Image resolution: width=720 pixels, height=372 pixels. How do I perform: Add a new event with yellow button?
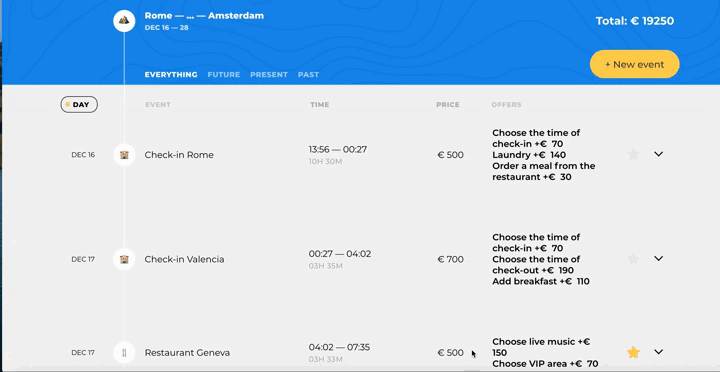635,64
